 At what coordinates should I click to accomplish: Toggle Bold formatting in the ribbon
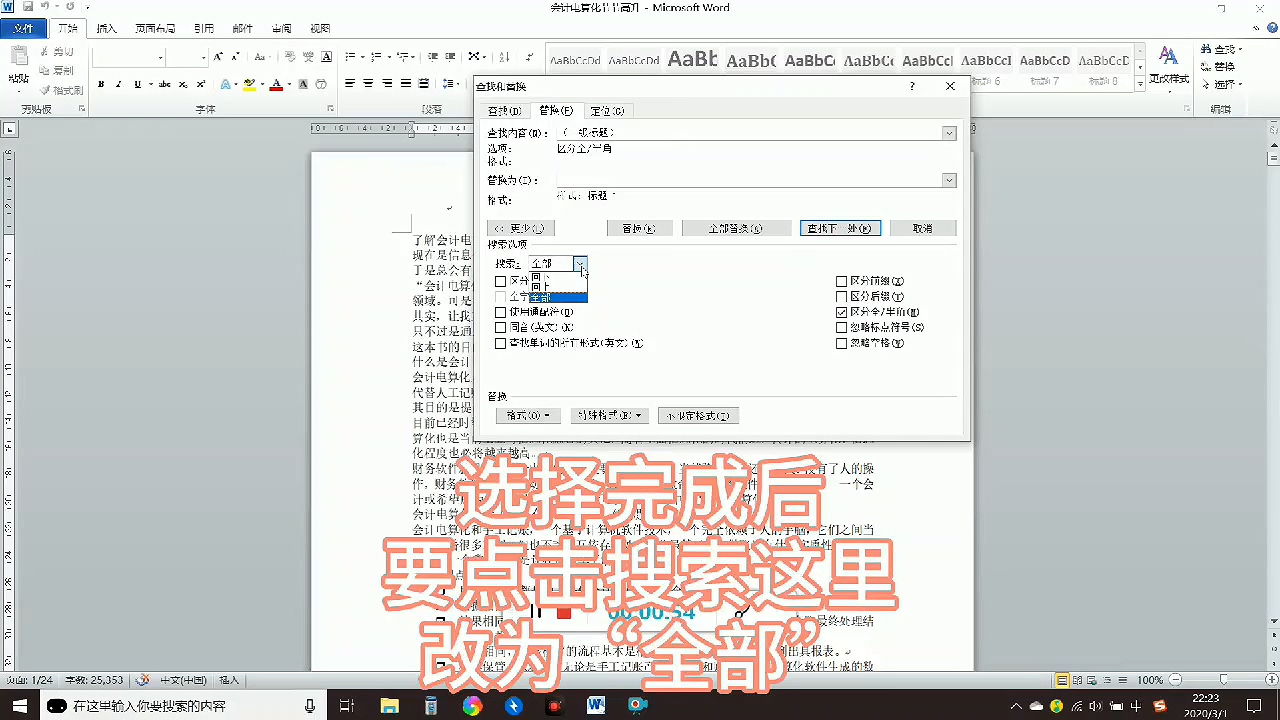pos(101,84)
